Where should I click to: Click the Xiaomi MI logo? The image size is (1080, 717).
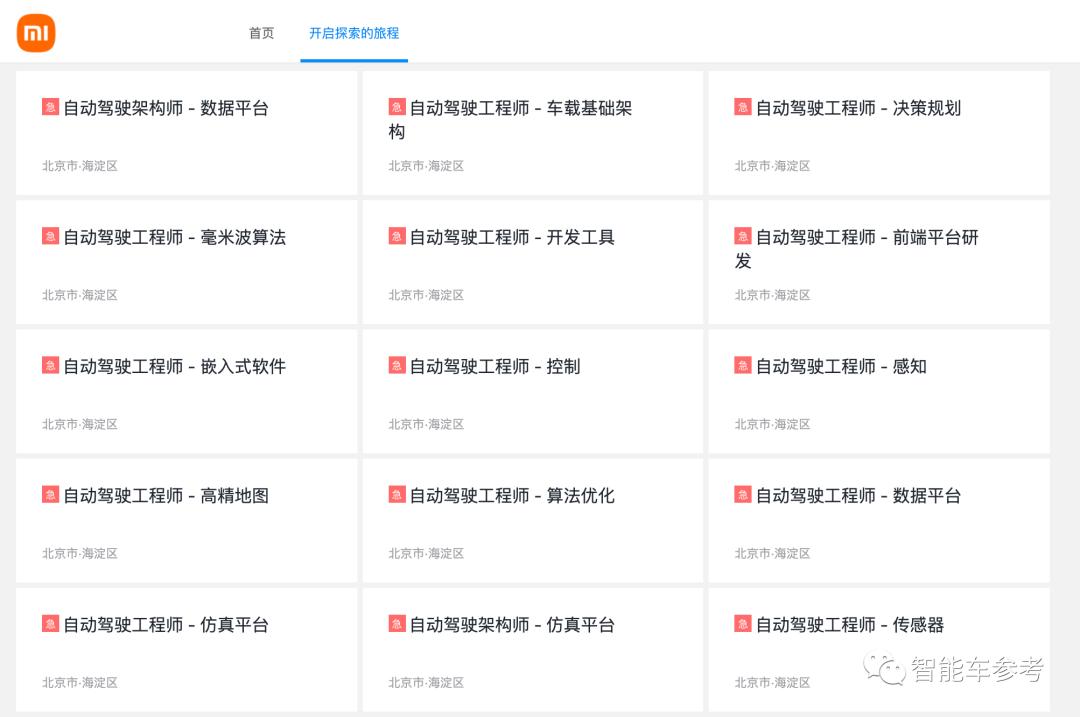(x=36, y=32)
